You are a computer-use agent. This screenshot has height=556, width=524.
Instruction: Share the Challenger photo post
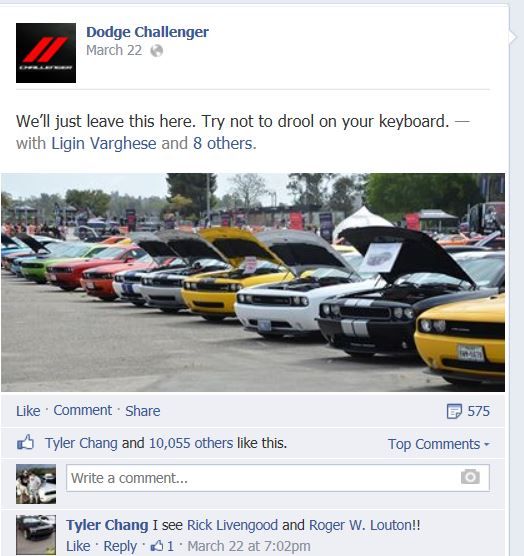143,411
